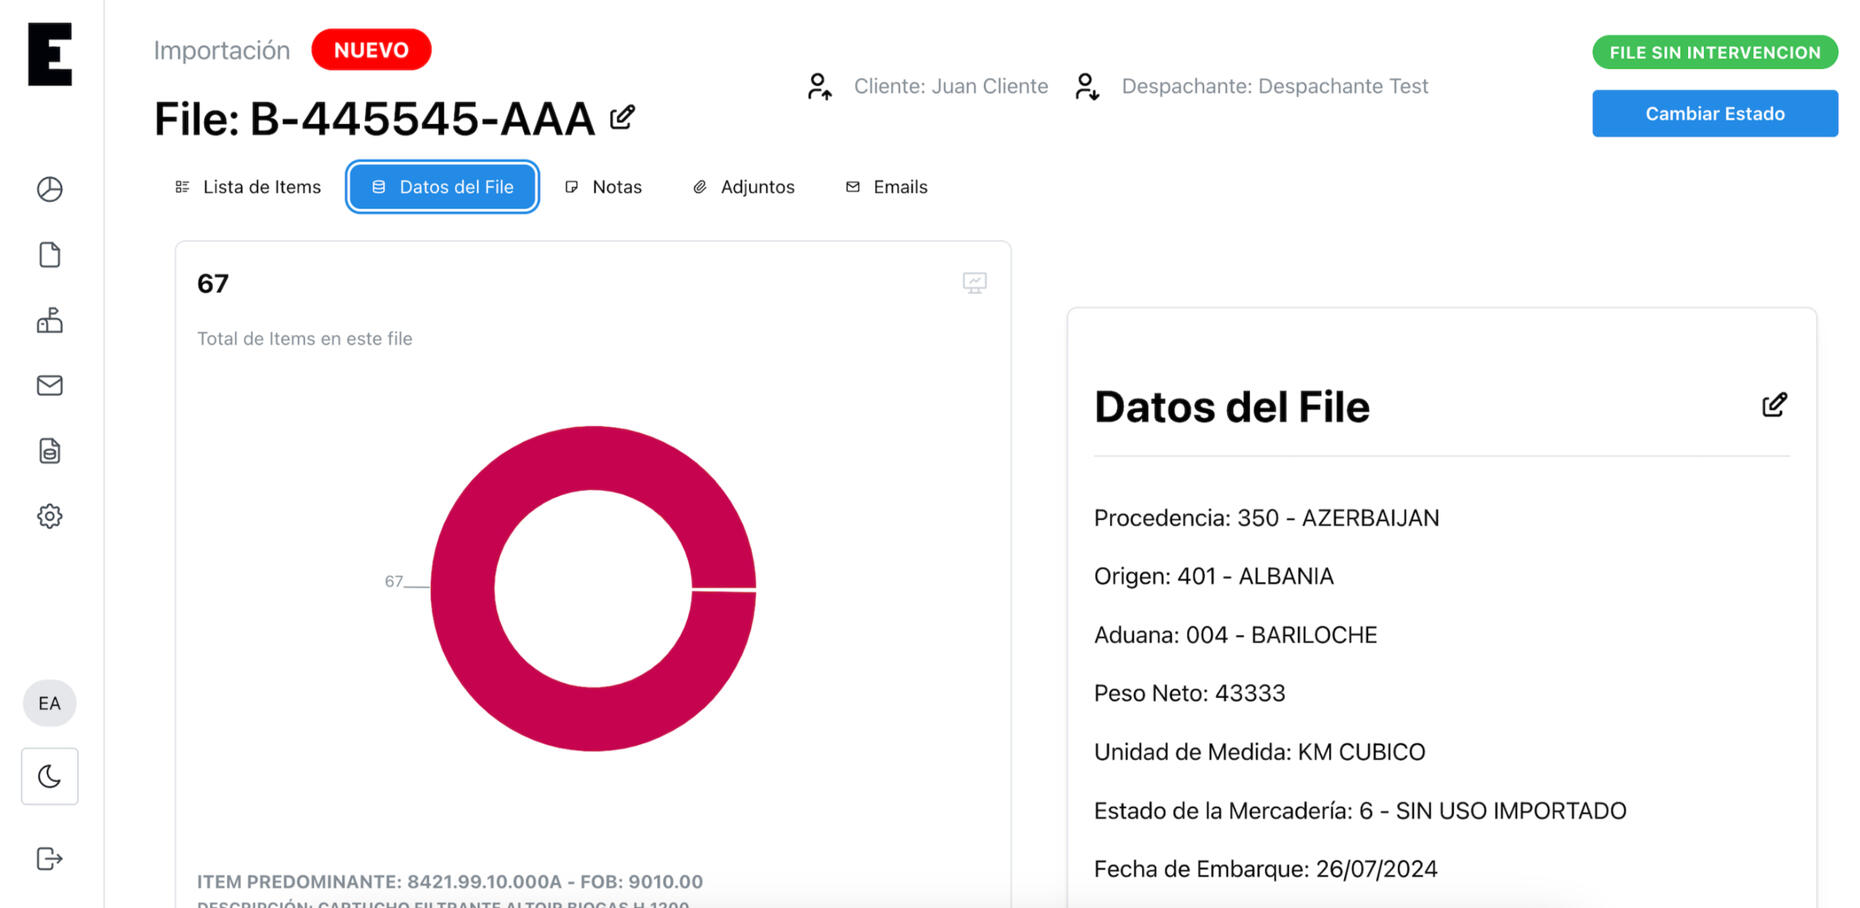The width and height of the screenshot is (1860, 908).
Task: Open the Notas tab
Action: pyautogui.click(x=604, y=186)
